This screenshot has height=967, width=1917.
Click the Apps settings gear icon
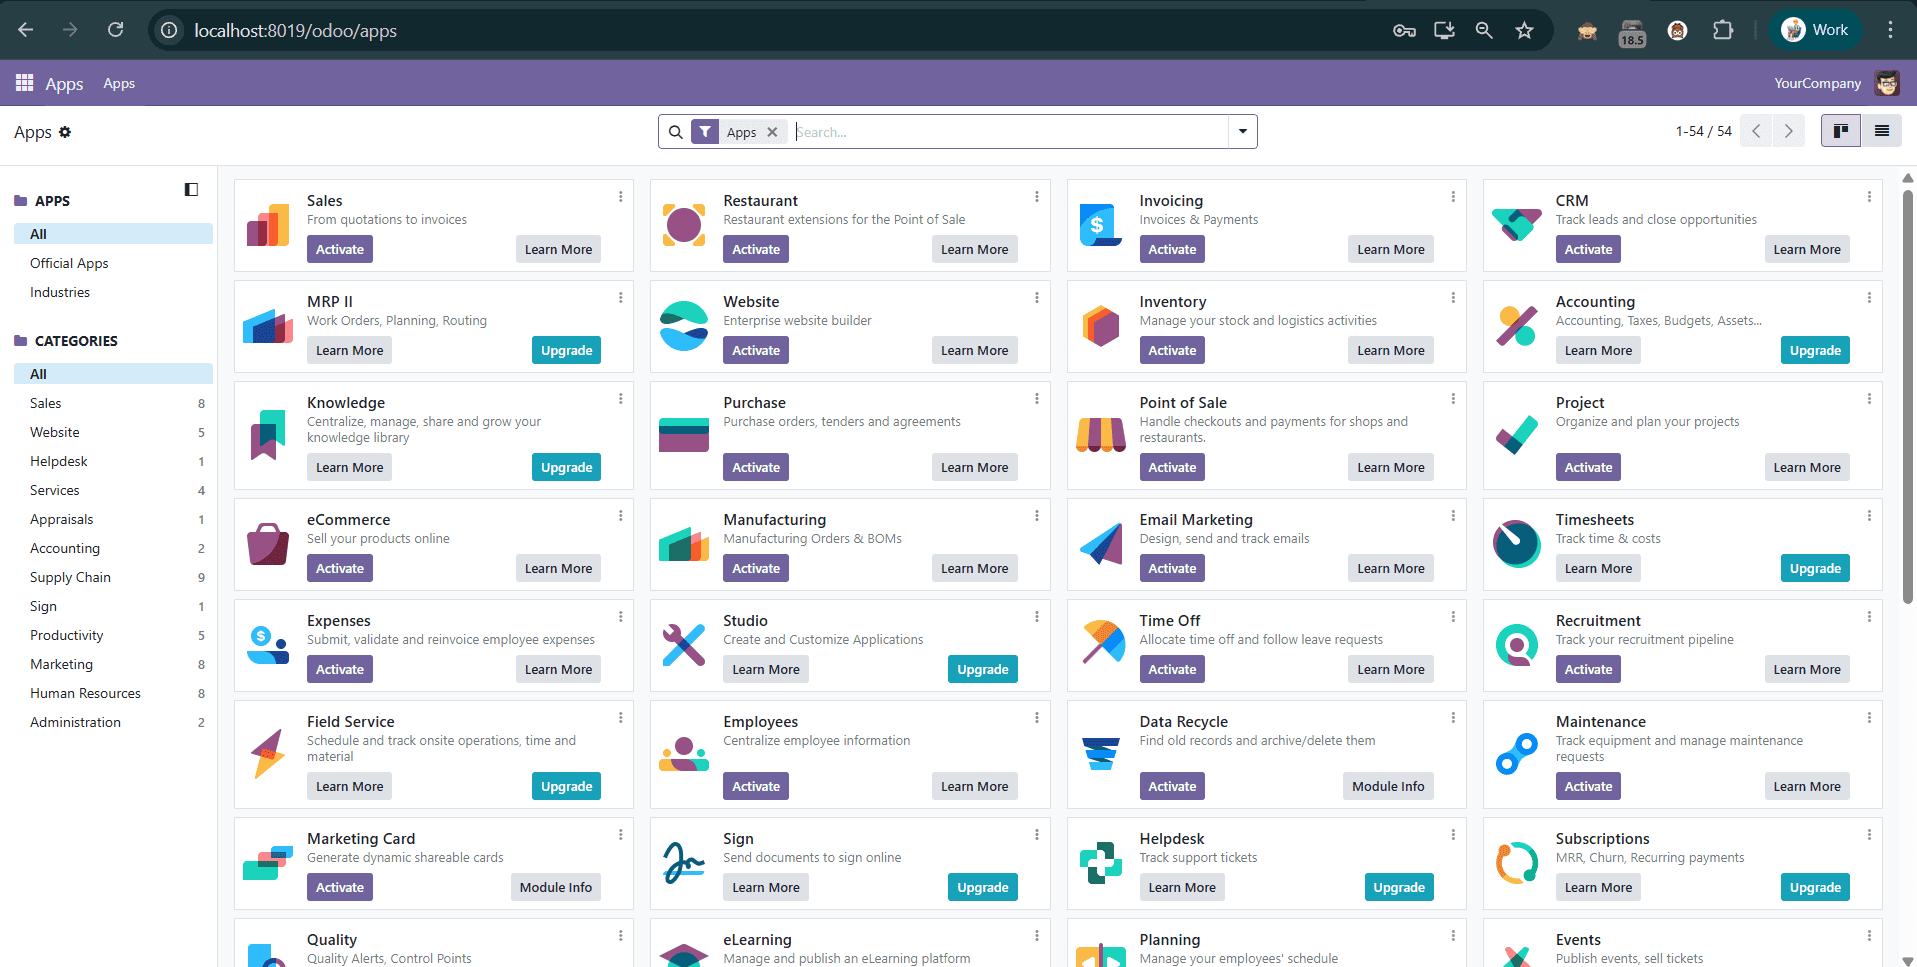click(x=65, y=132)
